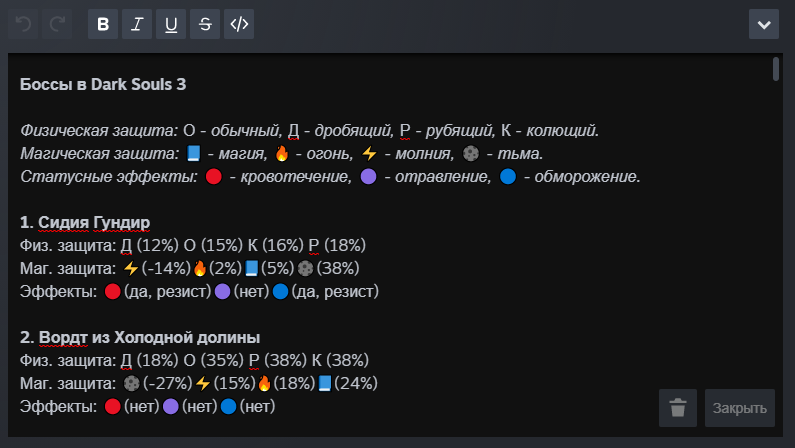Click the blue frostbite circle in legend

coord(508,177)
